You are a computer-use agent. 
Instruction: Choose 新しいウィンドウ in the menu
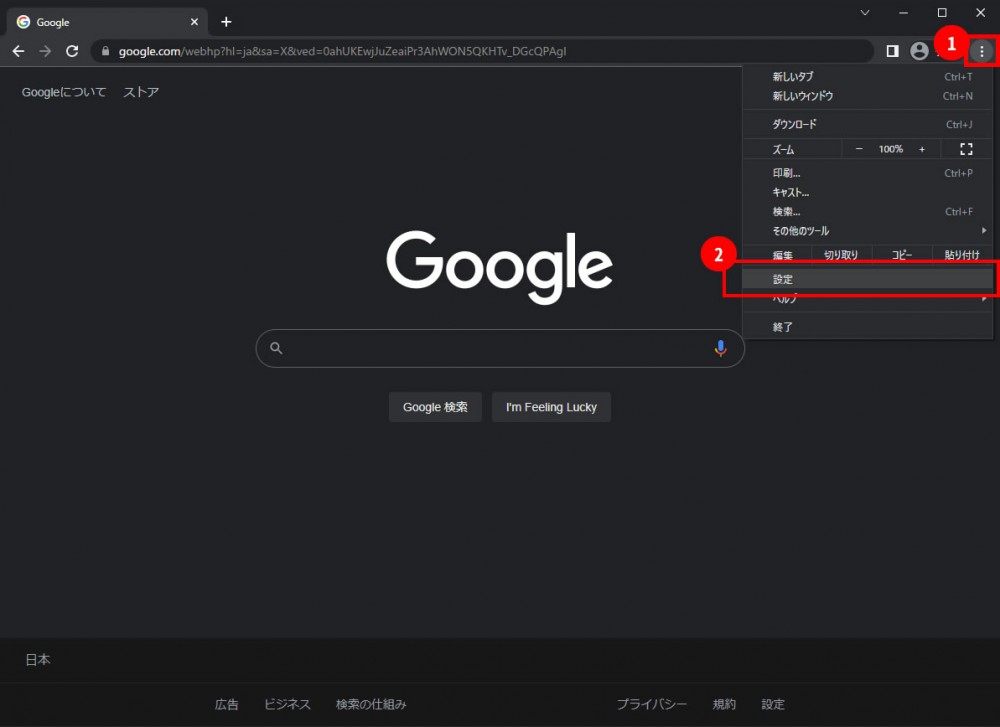pyautogui.click(x=867, y=96)
